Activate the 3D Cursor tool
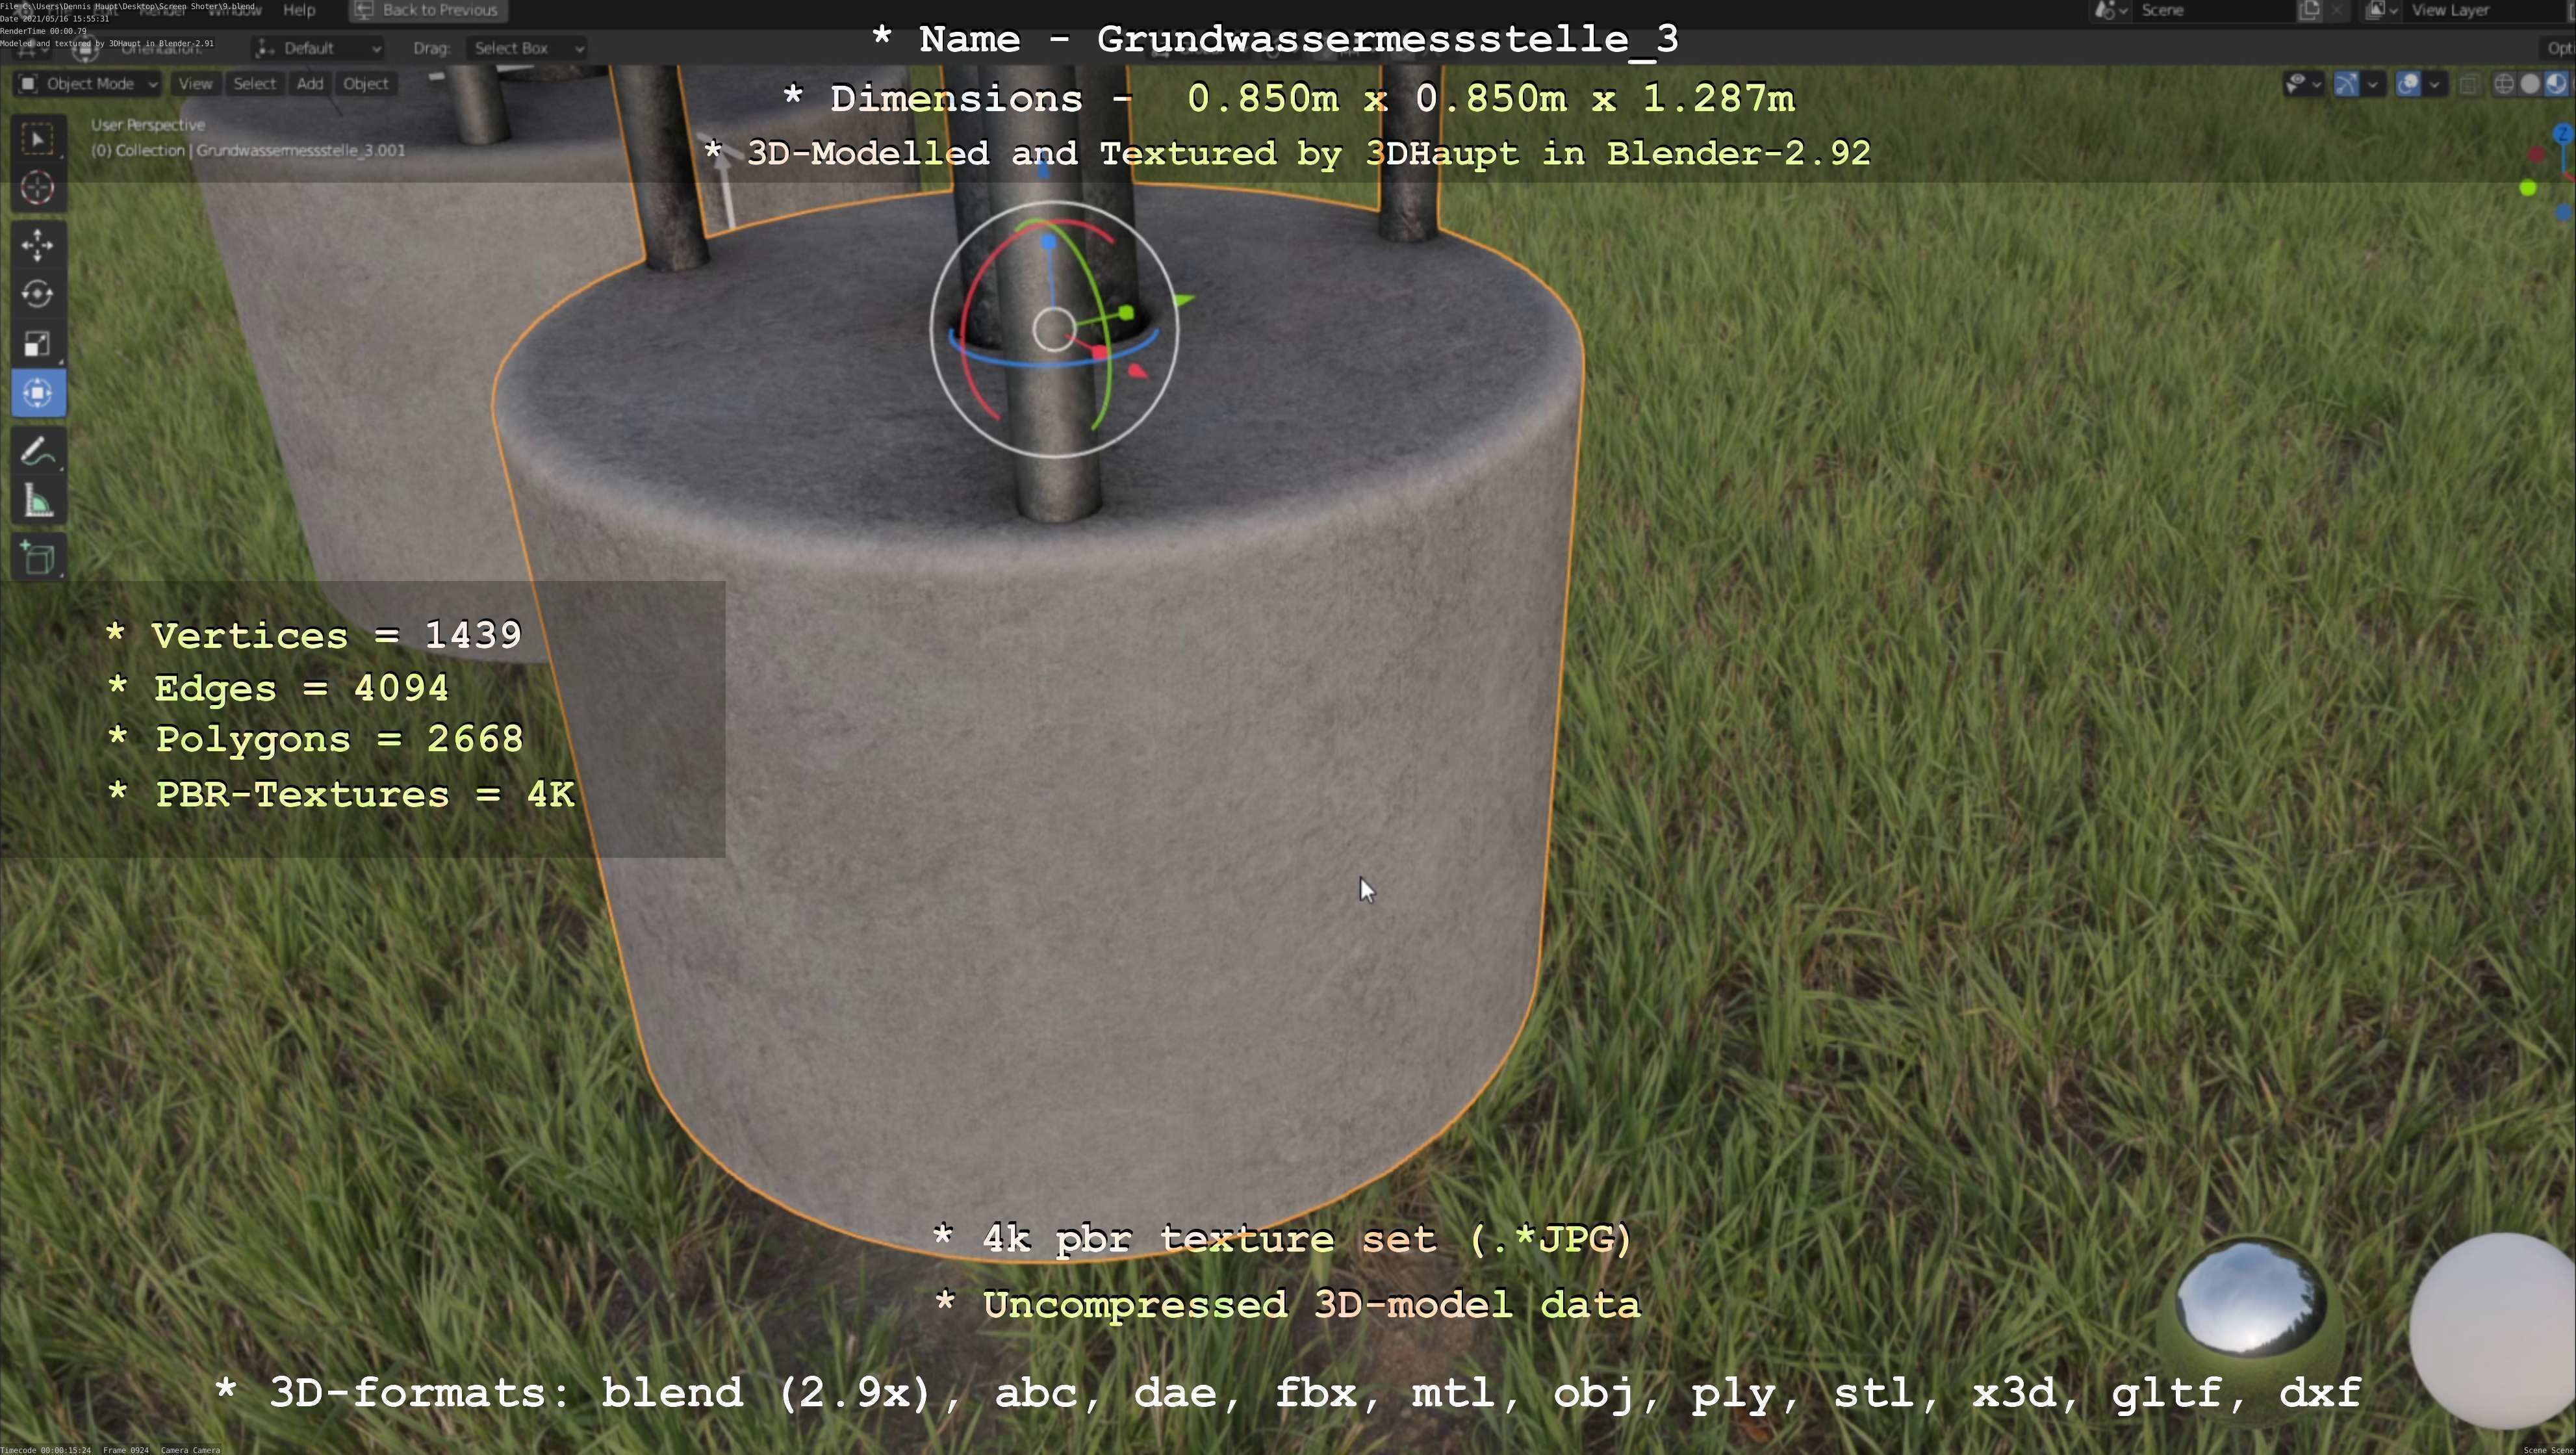Image resolution: width=2576 pixels, height=1455 pixels. coord(38,188)
